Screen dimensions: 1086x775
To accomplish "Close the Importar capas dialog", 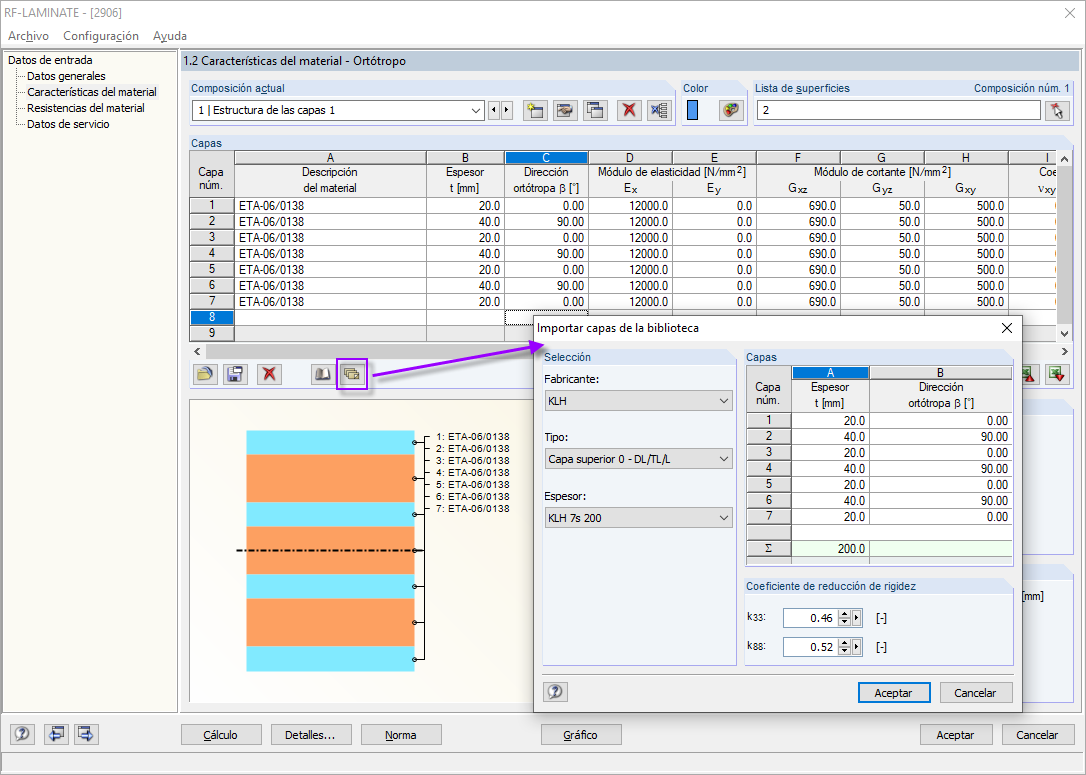I will click(x=1007, y=328).
